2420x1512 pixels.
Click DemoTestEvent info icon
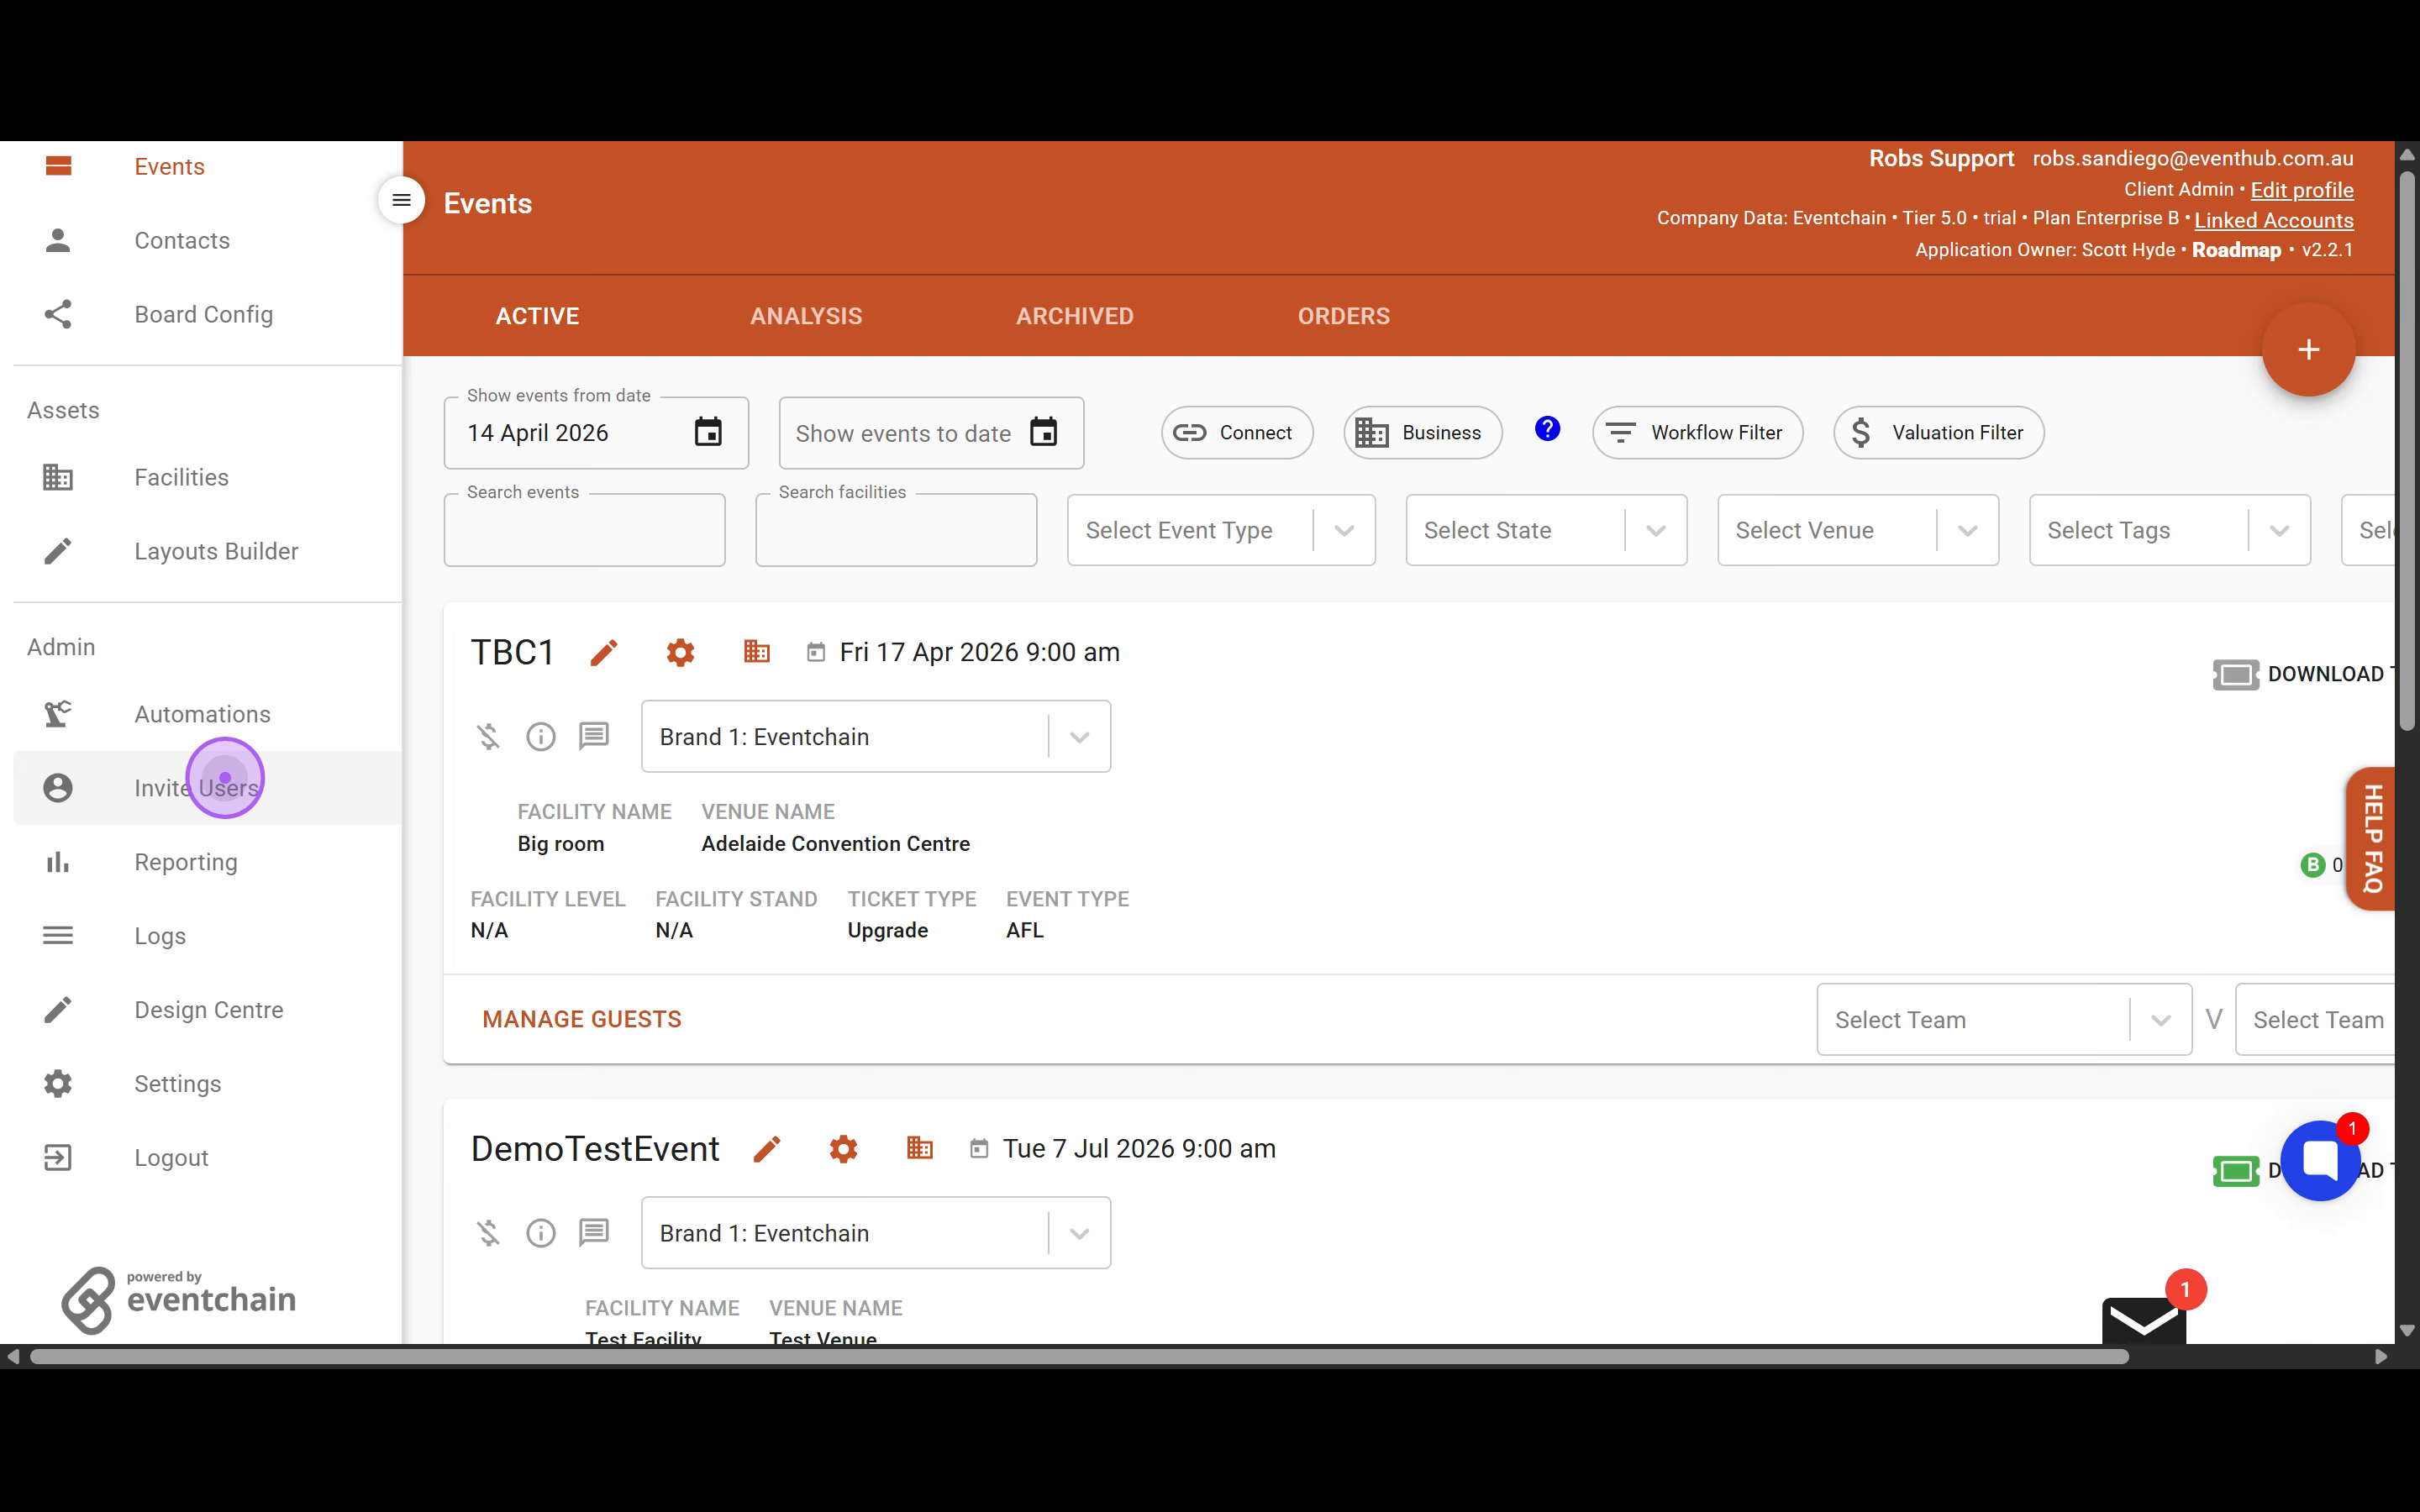[541, 1233]
